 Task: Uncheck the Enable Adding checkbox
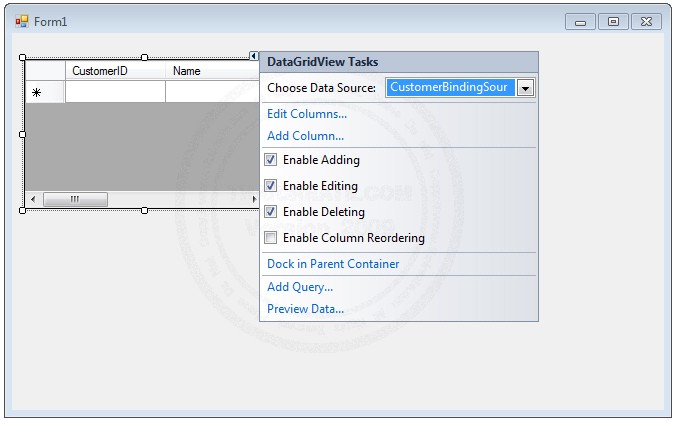tap(271, 160)
